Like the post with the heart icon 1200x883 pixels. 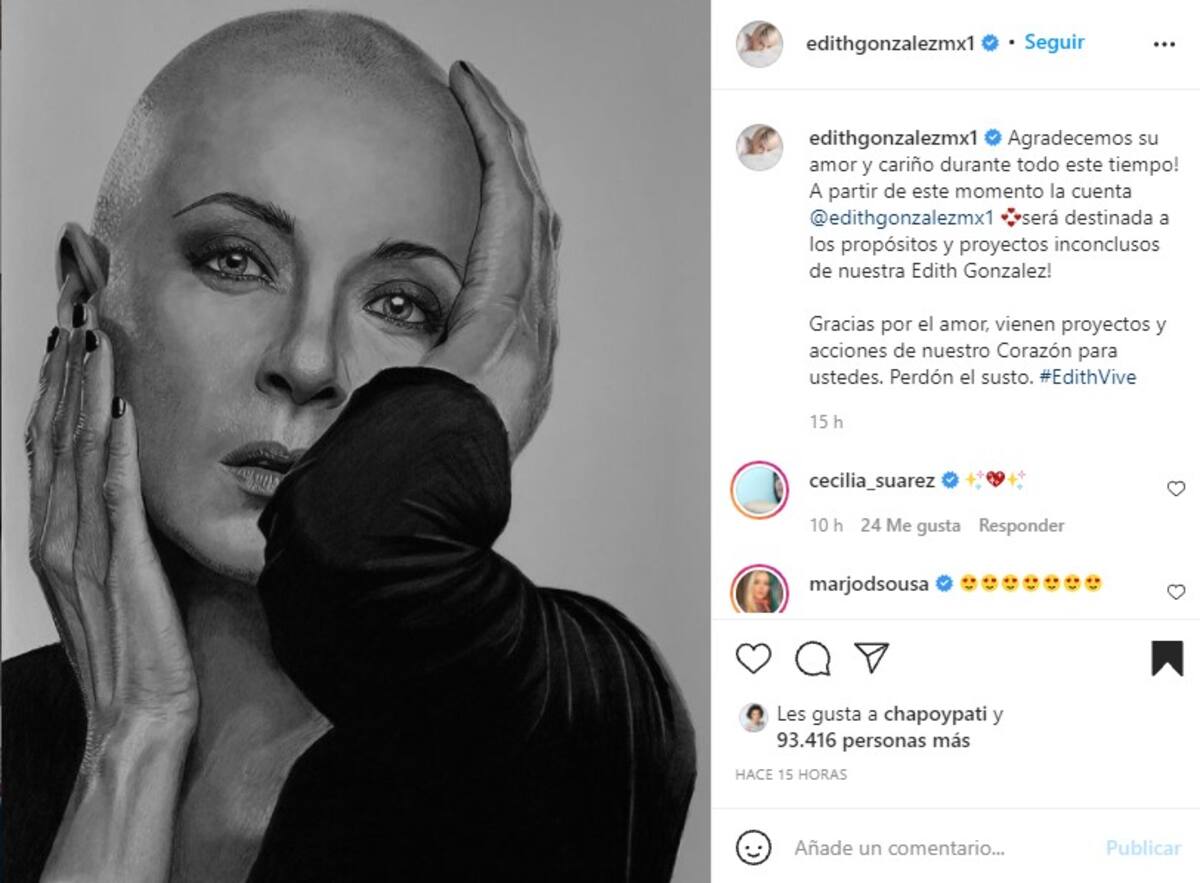point(753,658)
